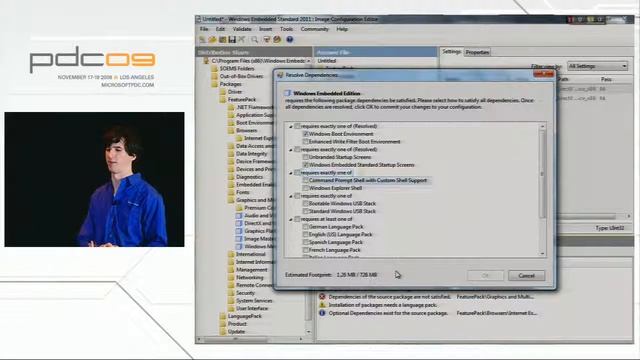Uncheck Windows Boot Environment
This screenshot has width=640, height=360.
(x=305, y=134)
